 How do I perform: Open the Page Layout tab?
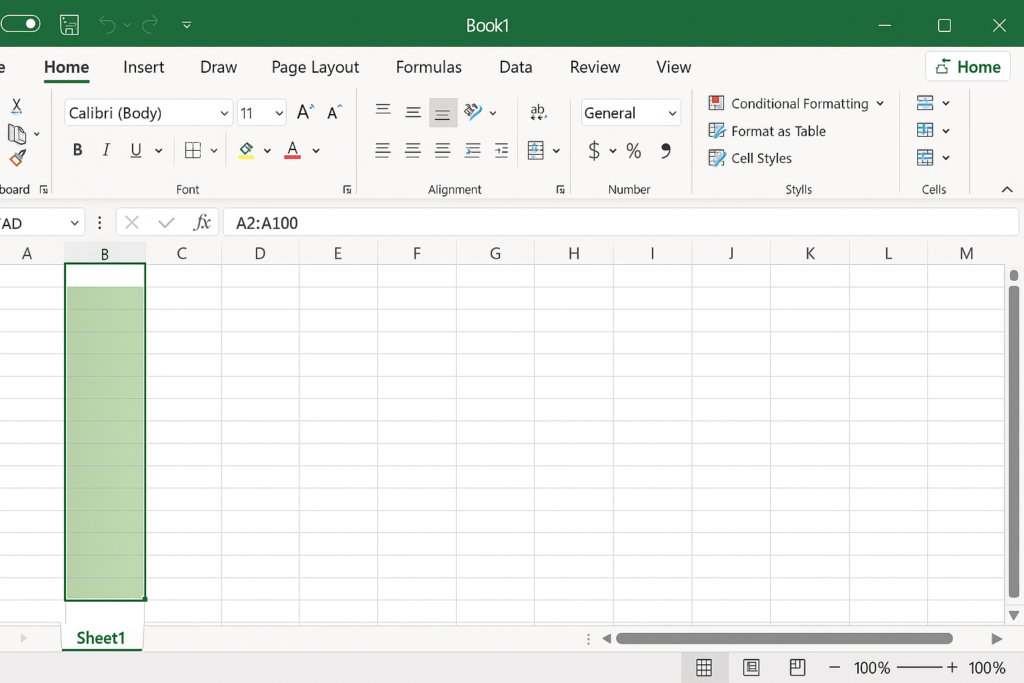[x=315, y=67]
